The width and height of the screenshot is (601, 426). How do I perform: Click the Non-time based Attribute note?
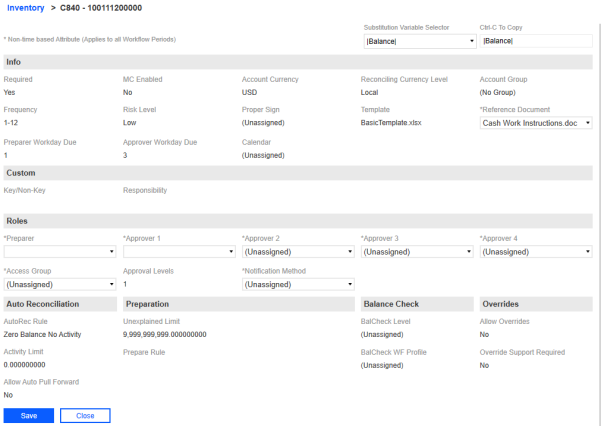pyautogui.click(x=90, y=39)
